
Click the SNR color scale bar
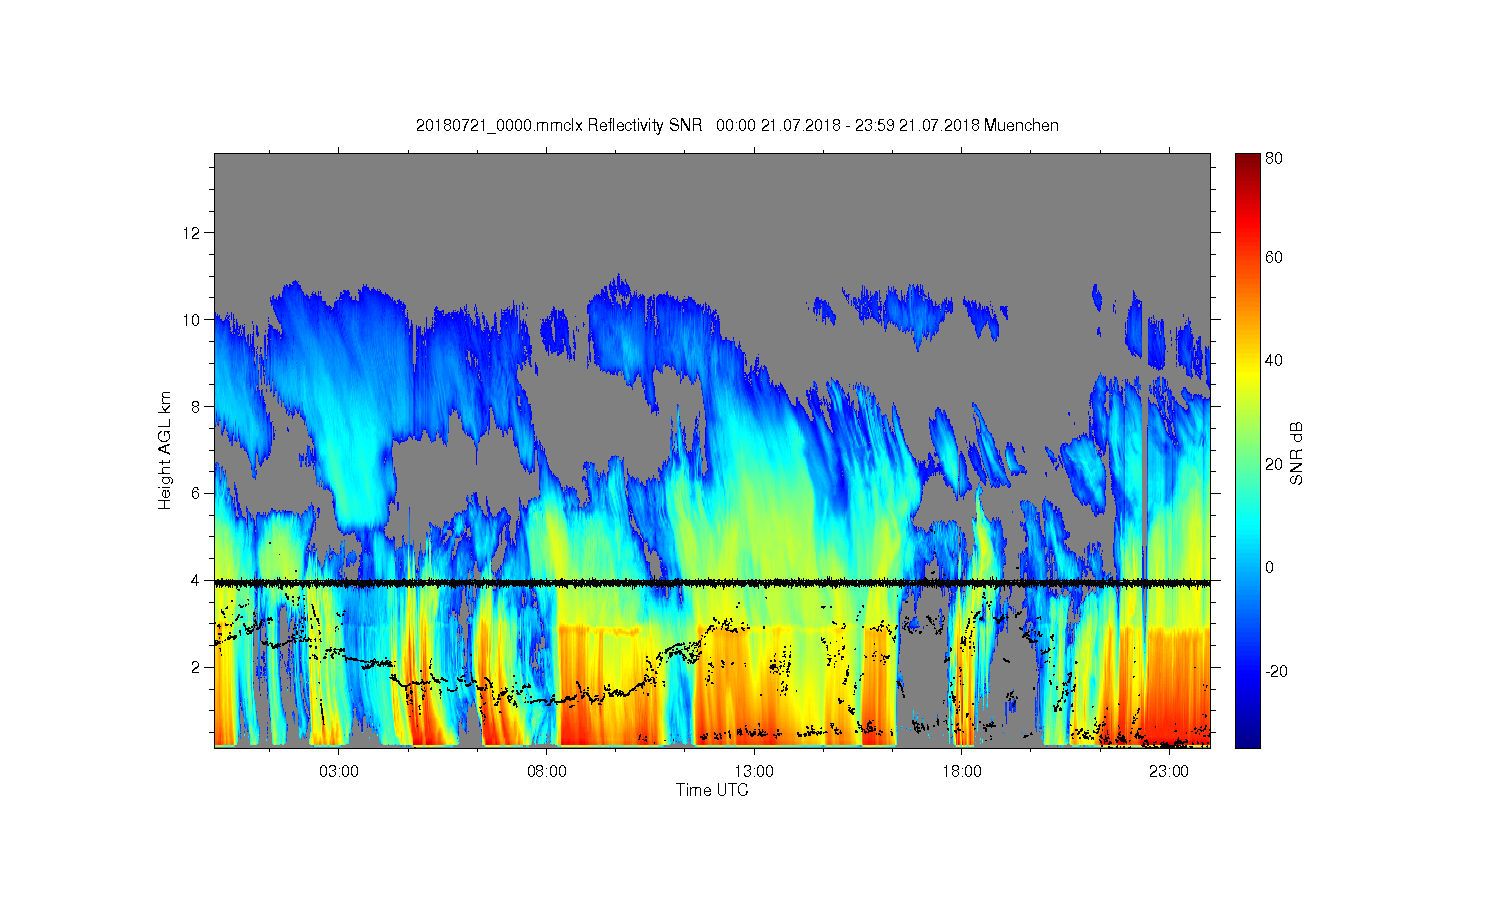[1247, 450]
